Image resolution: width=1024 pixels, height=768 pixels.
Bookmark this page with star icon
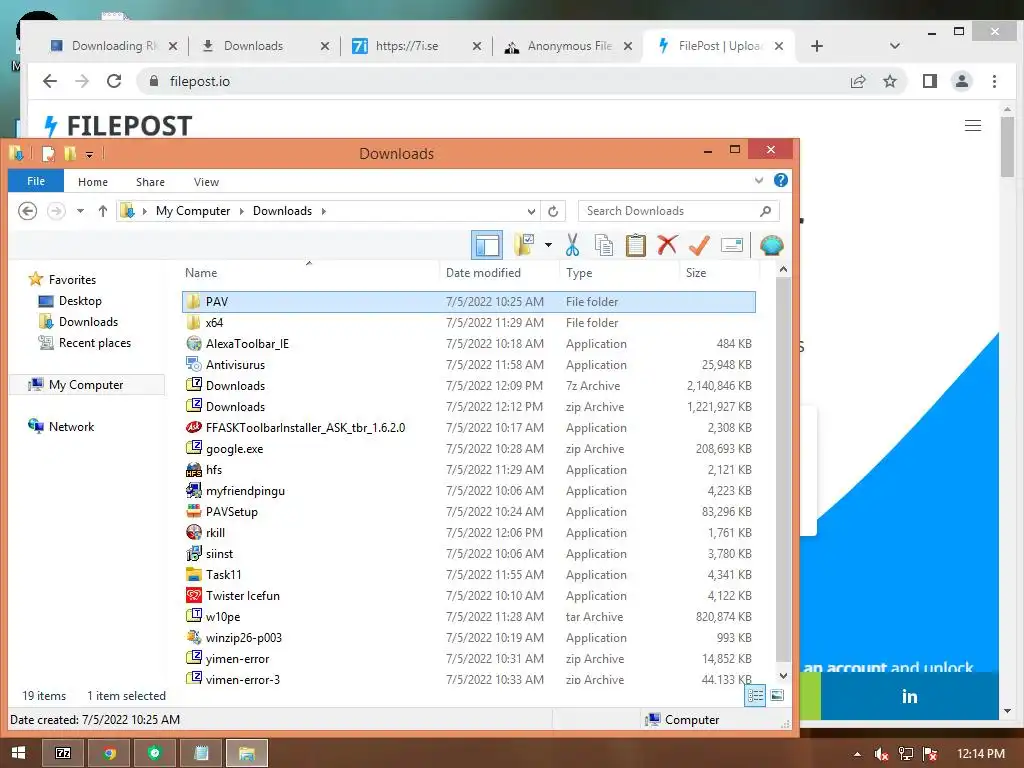click(889, 81)
